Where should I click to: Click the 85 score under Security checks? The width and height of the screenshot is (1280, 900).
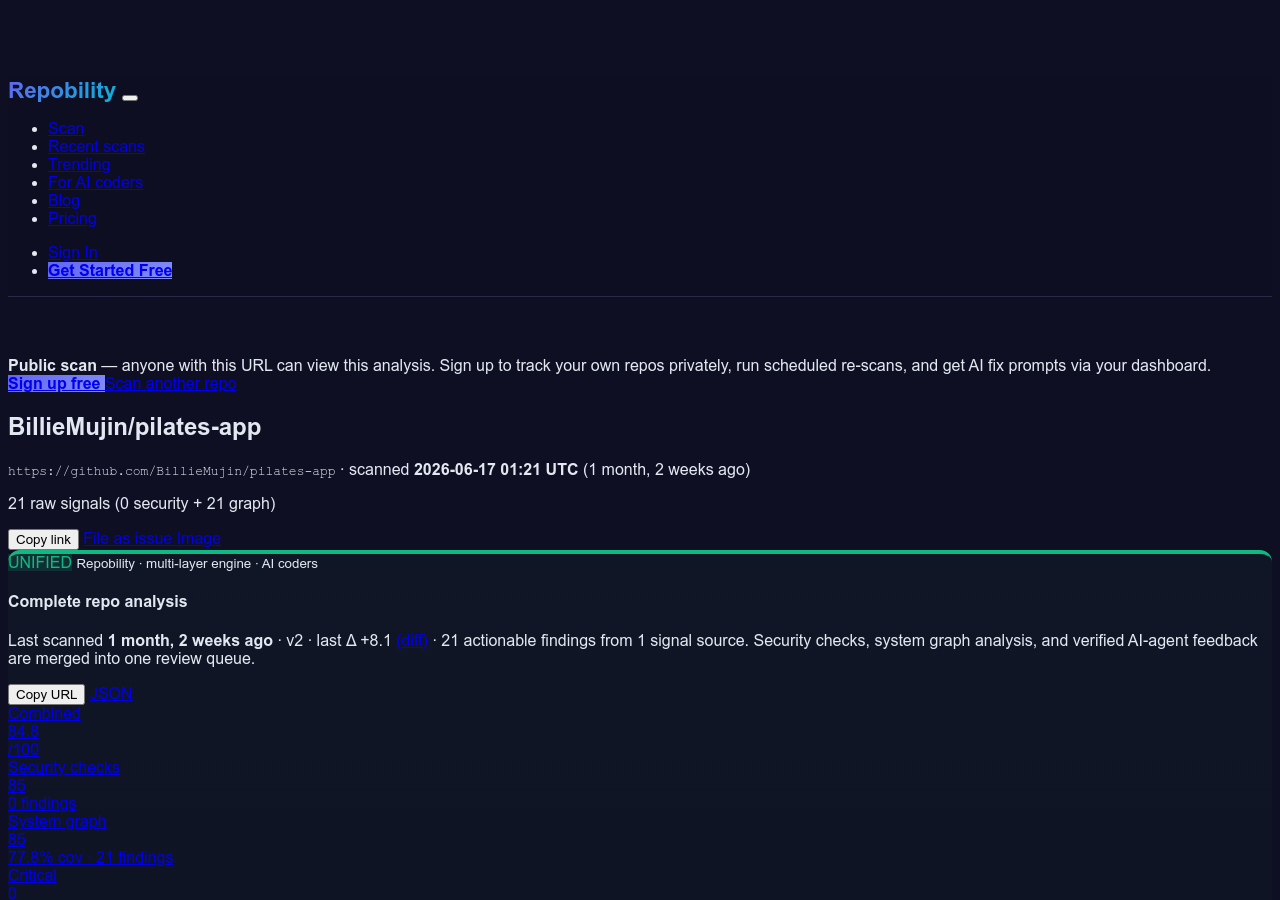point(17,785)
